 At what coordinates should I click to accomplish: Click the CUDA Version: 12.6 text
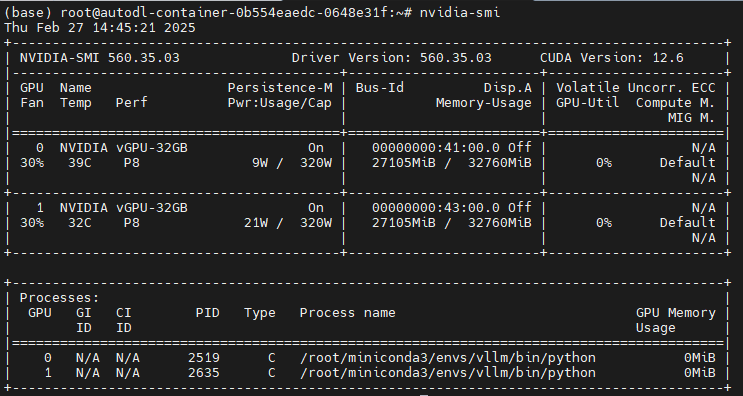612,58
